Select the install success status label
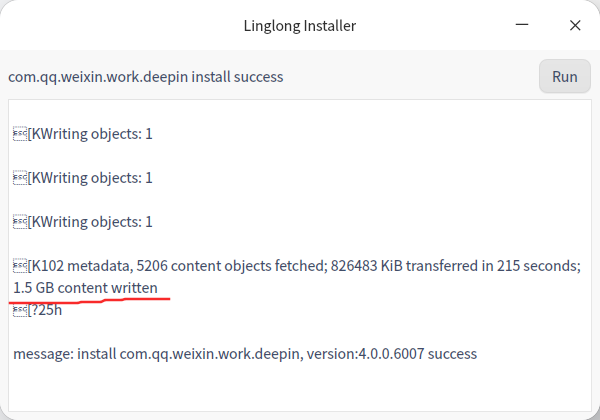This screenshot has height=420, width=600. pyautogui.click(x=146, y=76)
